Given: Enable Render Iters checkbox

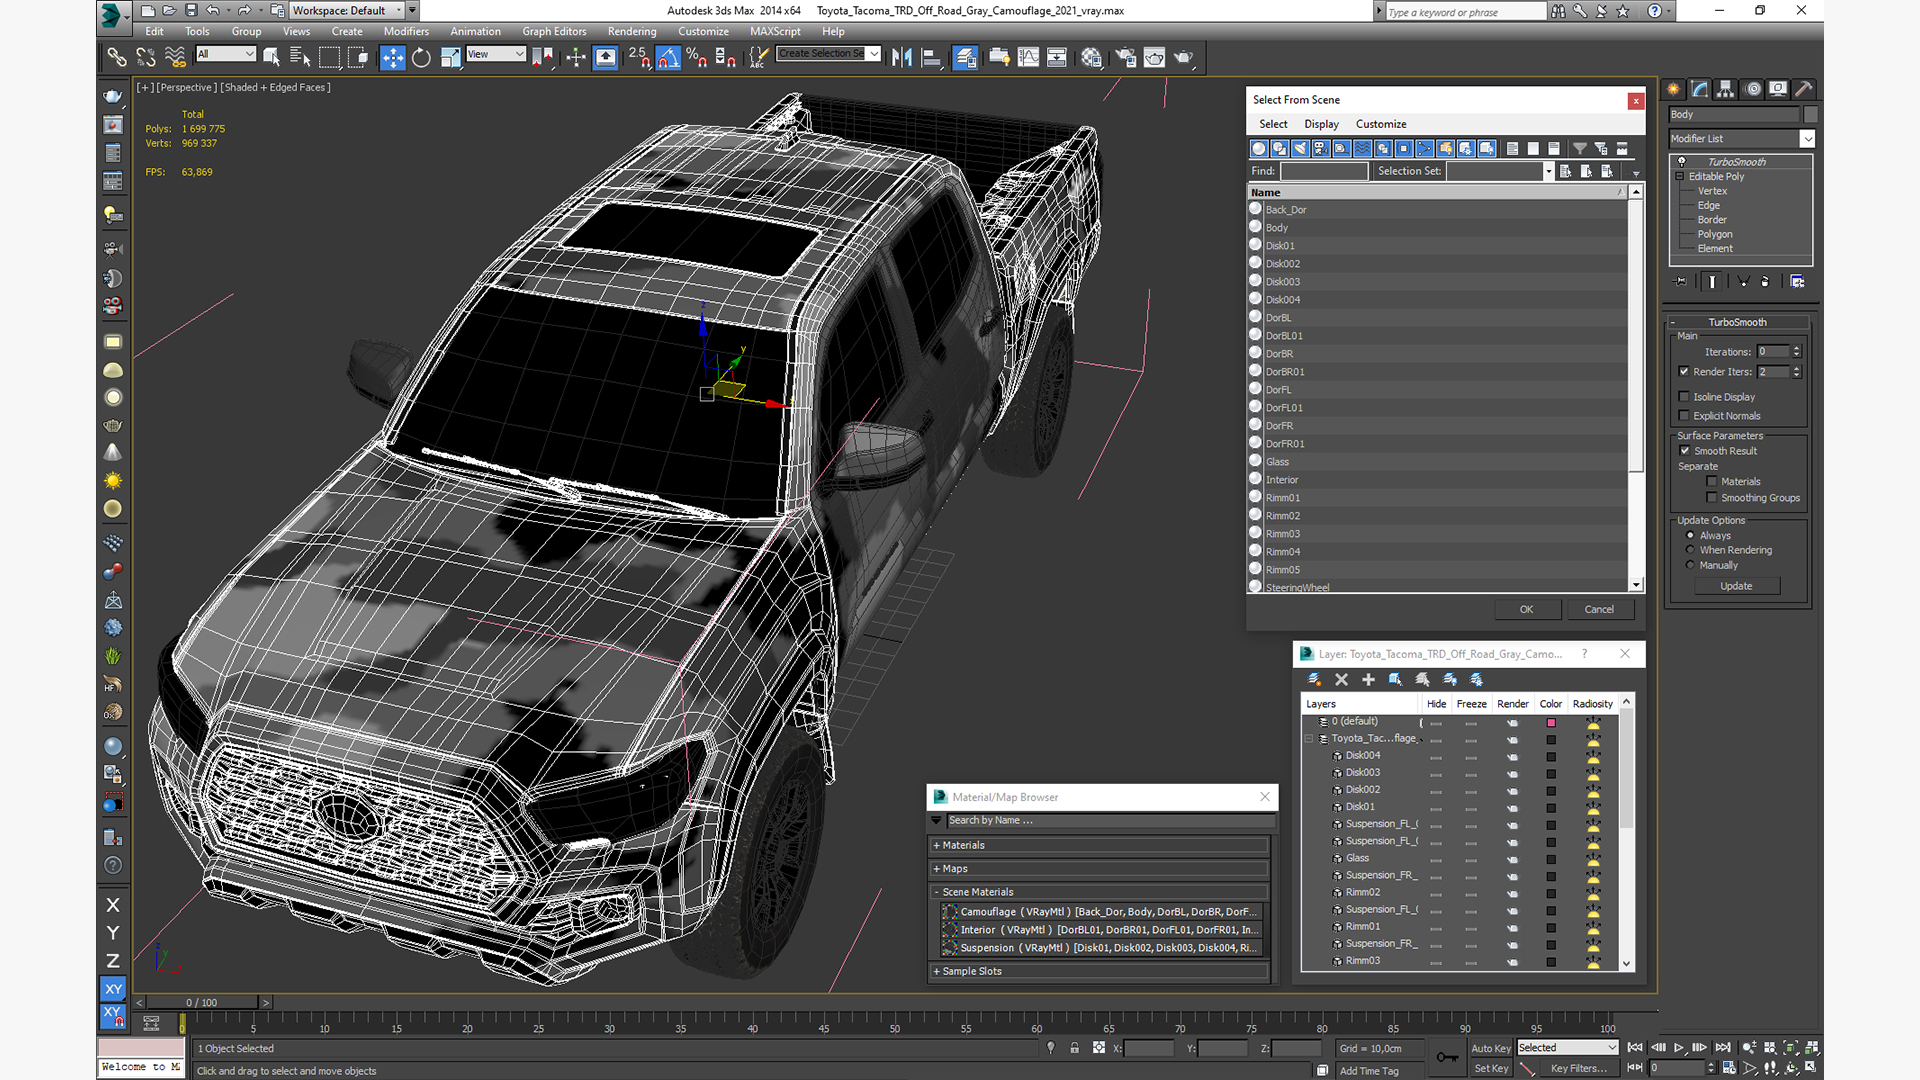Looking at the screenshot, I should coord(1684,372).
